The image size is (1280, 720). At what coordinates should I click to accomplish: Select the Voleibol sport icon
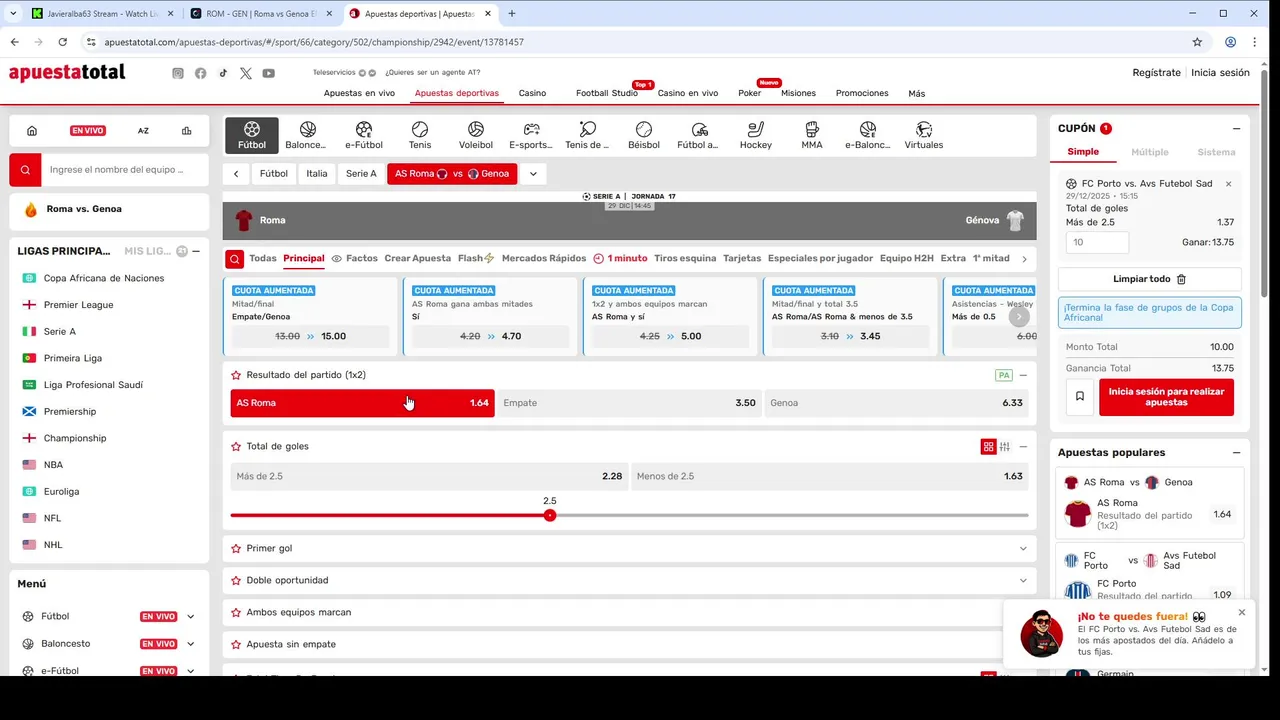tap(476, 136)
